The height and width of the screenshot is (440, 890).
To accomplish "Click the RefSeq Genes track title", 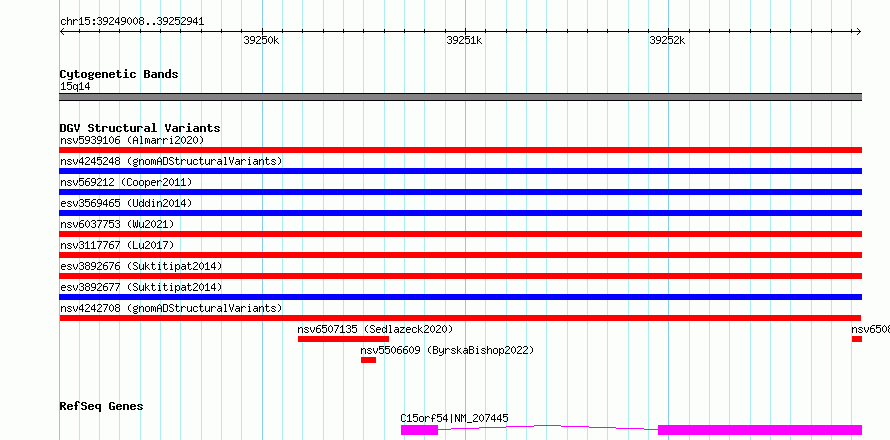I will (x=101, y=407).
